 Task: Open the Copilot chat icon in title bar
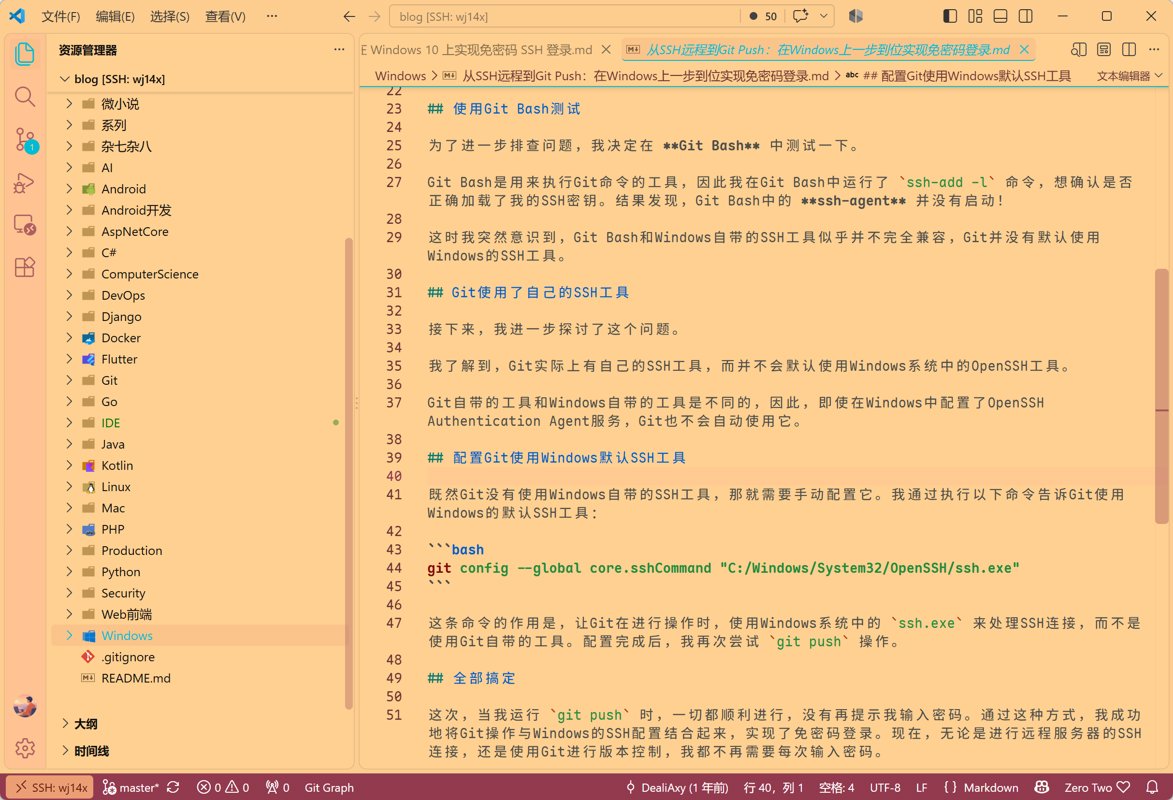(800, 16)
